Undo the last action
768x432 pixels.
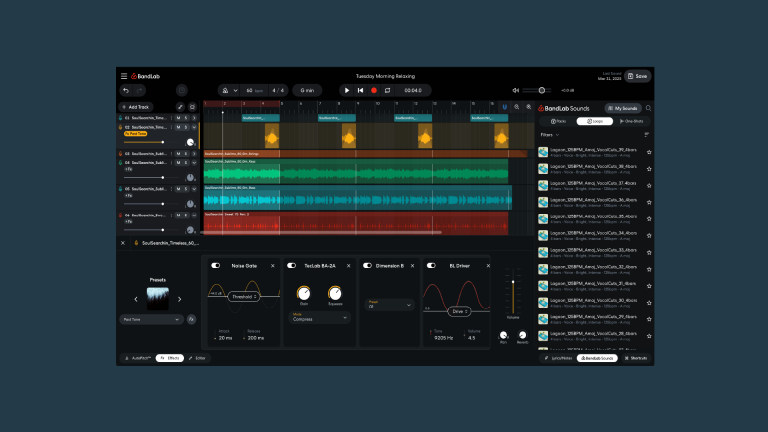click(x=126, y=90)
